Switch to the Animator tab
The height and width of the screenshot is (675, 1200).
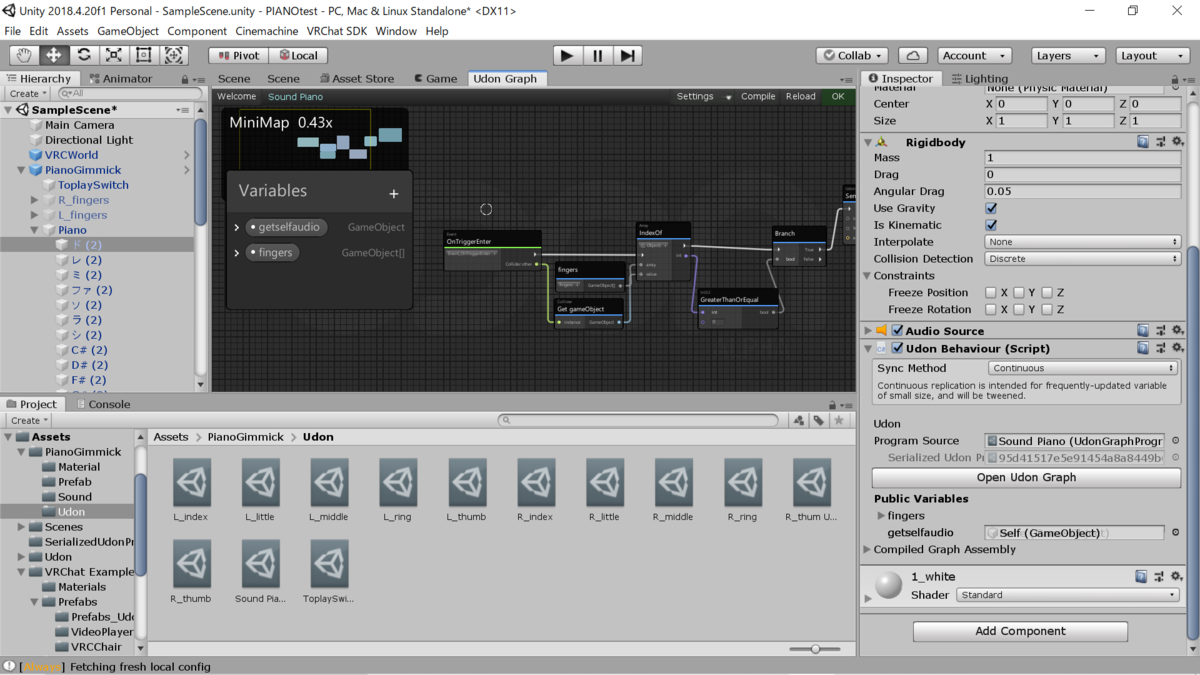120,78
